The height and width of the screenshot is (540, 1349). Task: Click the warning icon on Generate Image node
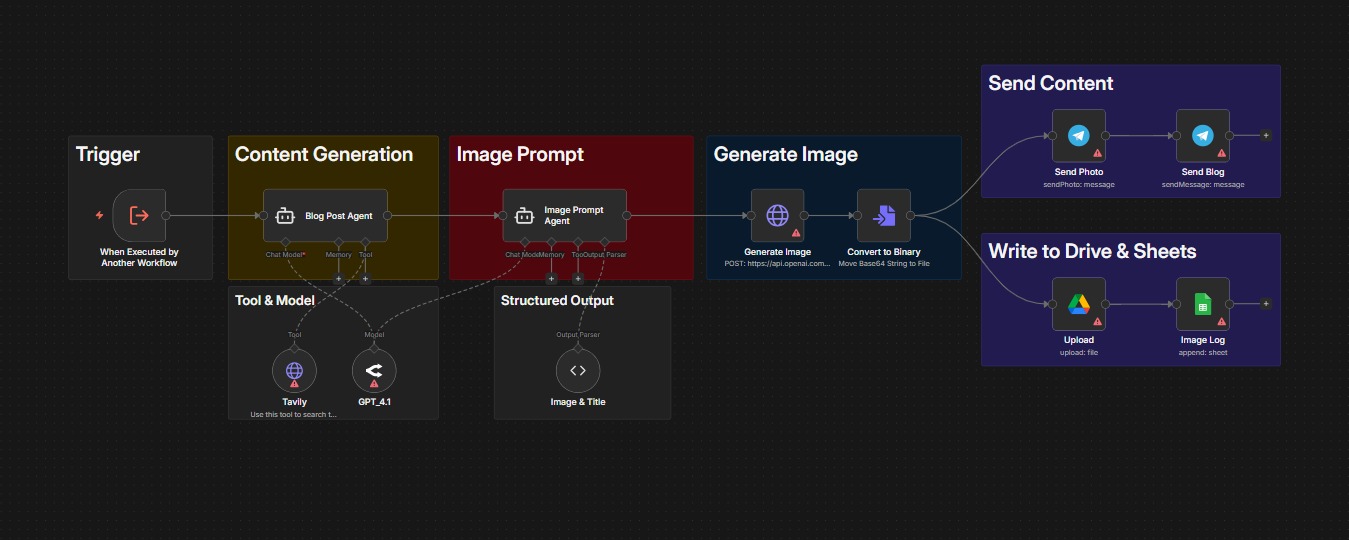(x=797, y=233)
